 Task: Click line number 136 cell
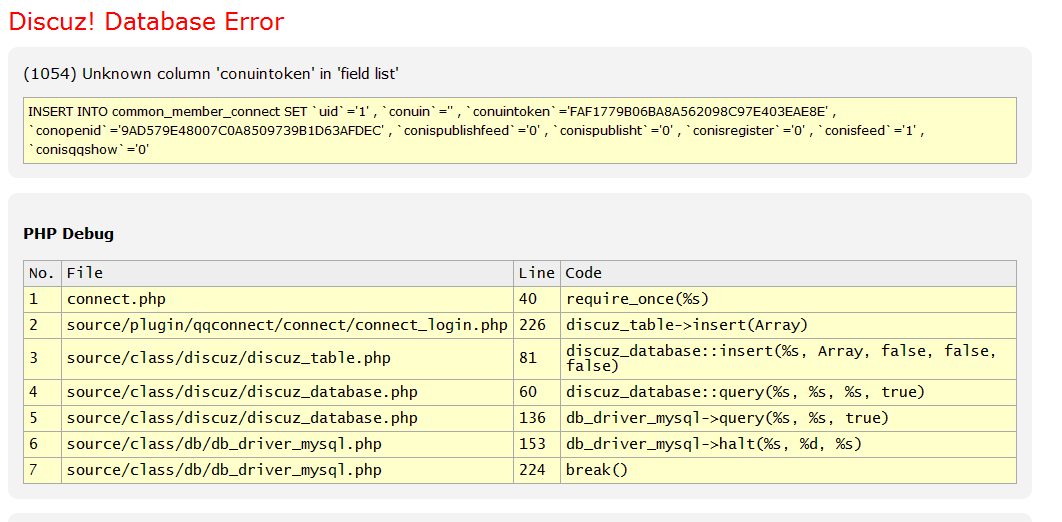tap(537, 418)
